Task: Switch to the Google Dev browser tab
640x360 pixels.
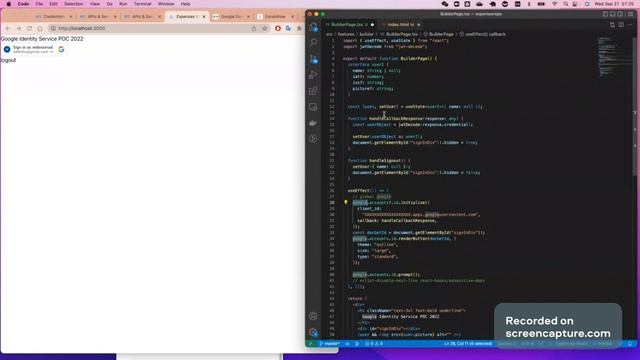Action: tap(231, 17)
